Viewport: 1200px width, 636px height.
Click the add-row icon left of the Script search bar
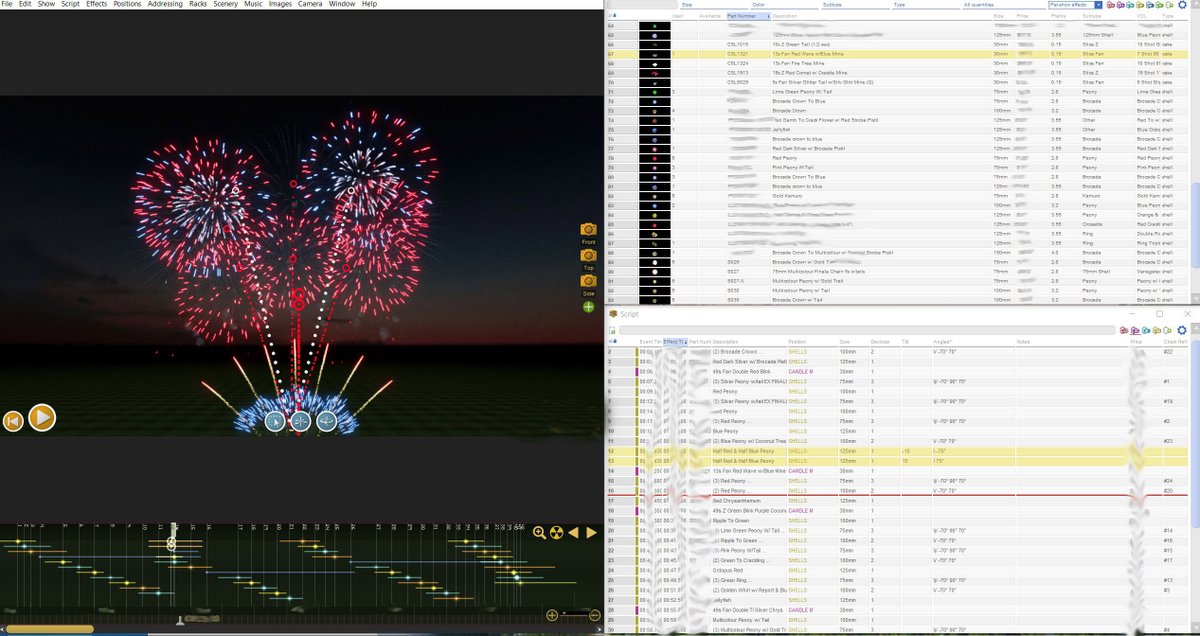[612, 330]
